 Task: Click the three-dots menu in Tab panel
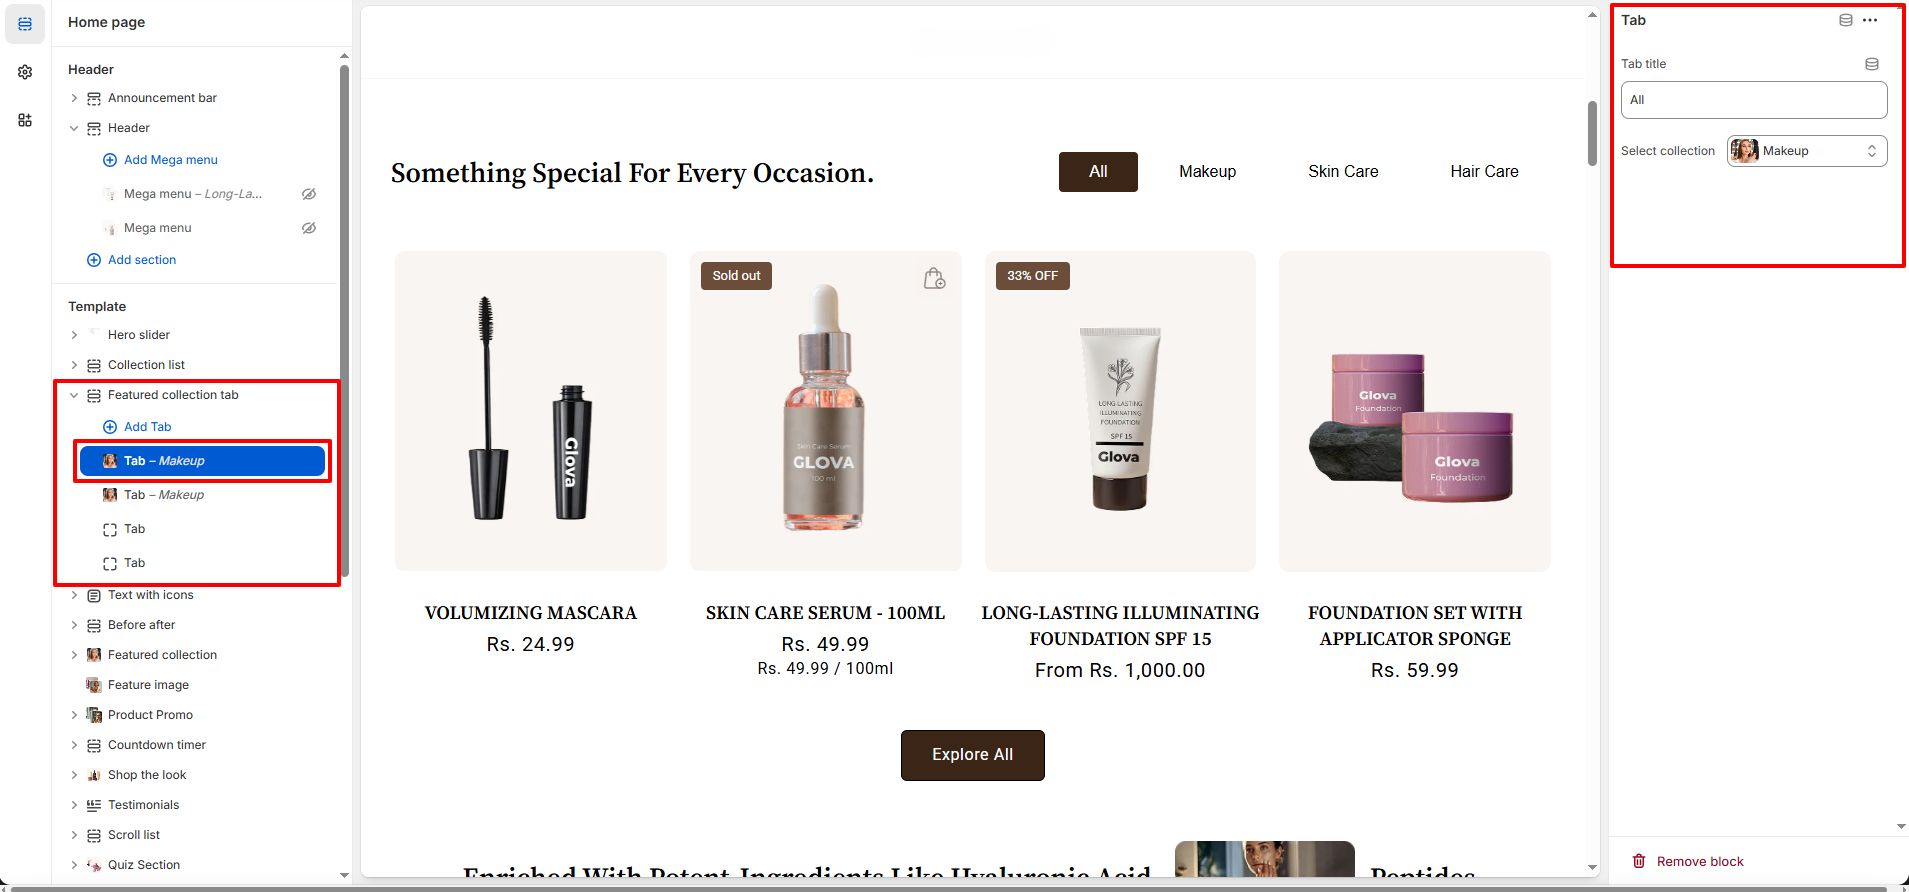[1870, 20]
